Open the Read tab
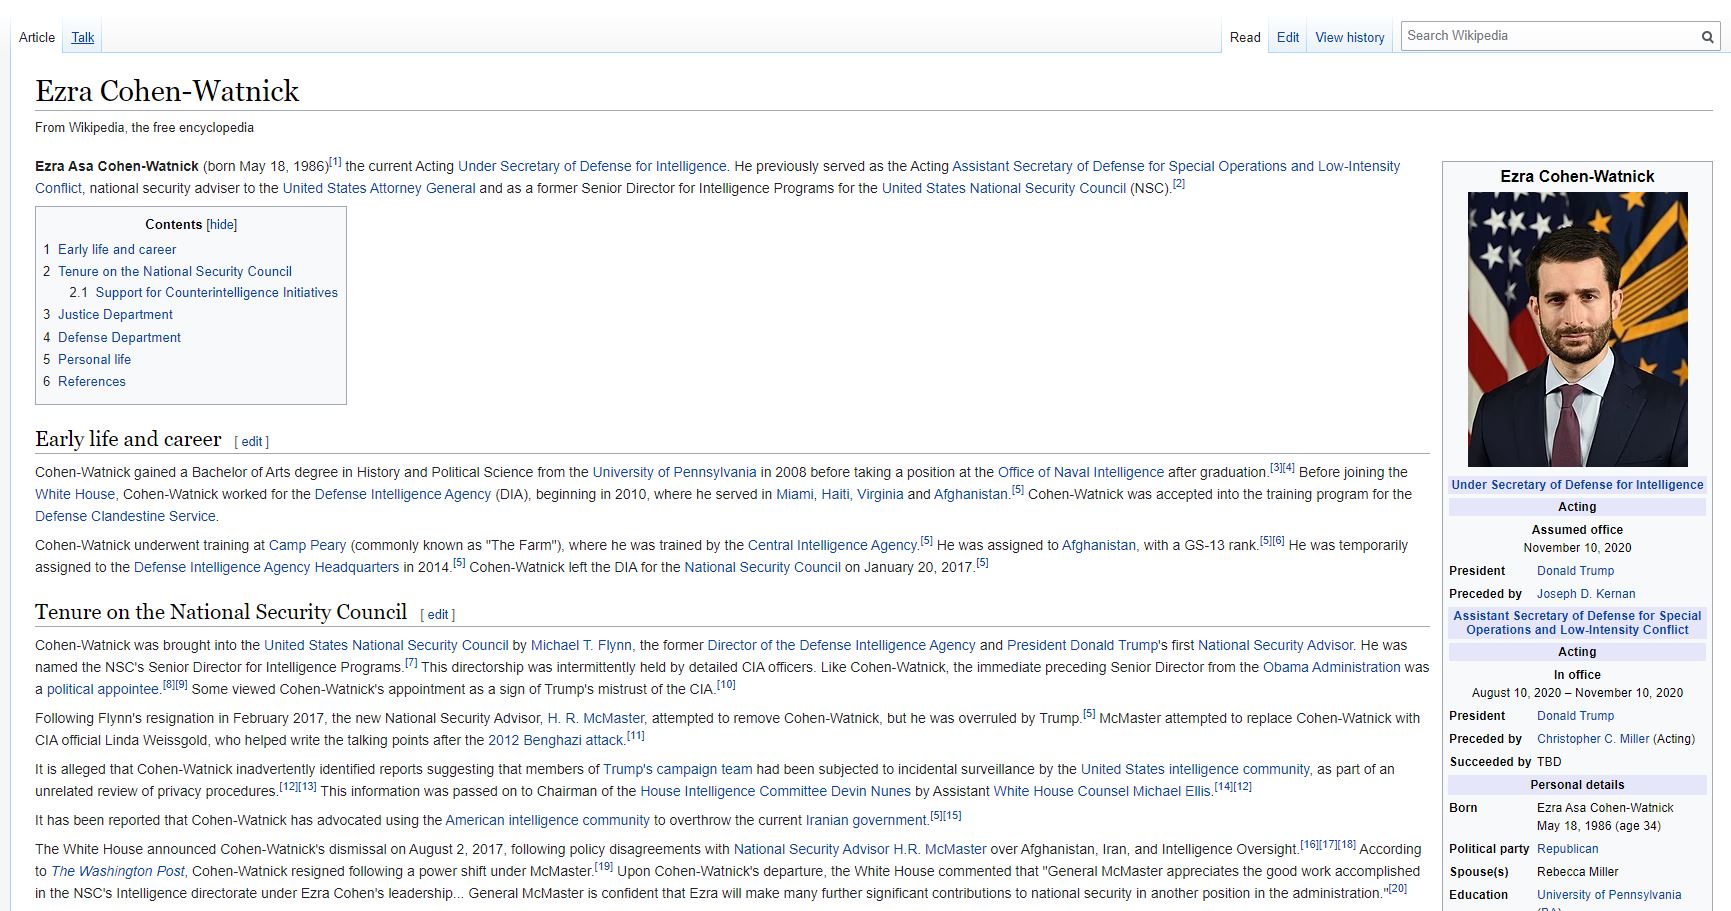Image resolution: width=1731 pixels, height=911 pixels. (1245, 37)
